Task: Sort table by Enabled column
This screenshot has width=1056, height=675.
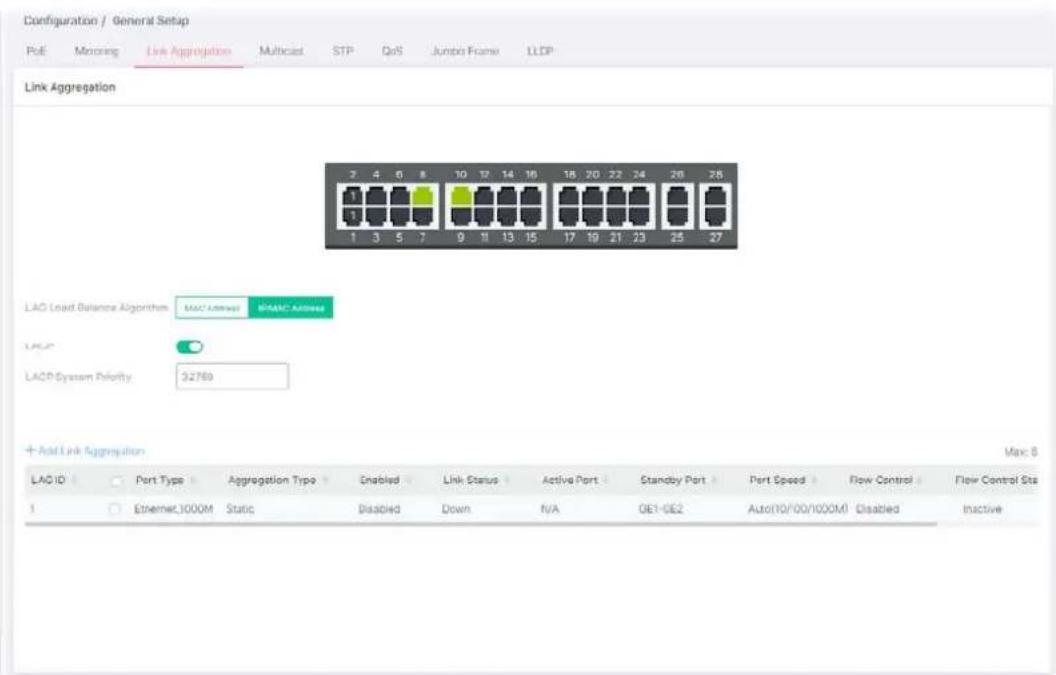Action: click(x=408, y=480)
